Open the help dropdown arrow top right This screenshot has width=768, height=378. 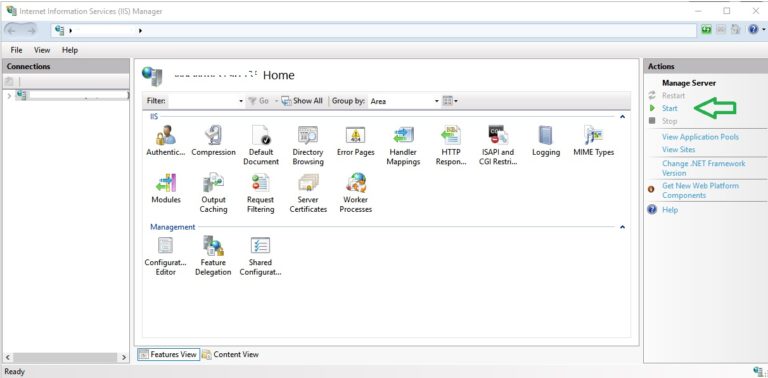764,30
